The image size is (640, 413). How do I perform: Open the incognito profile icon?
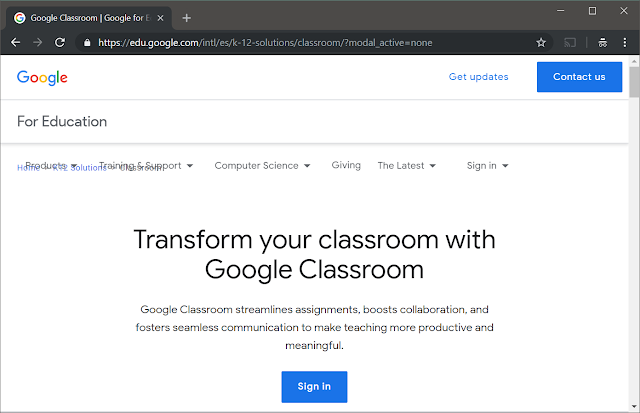coord(602,42)
